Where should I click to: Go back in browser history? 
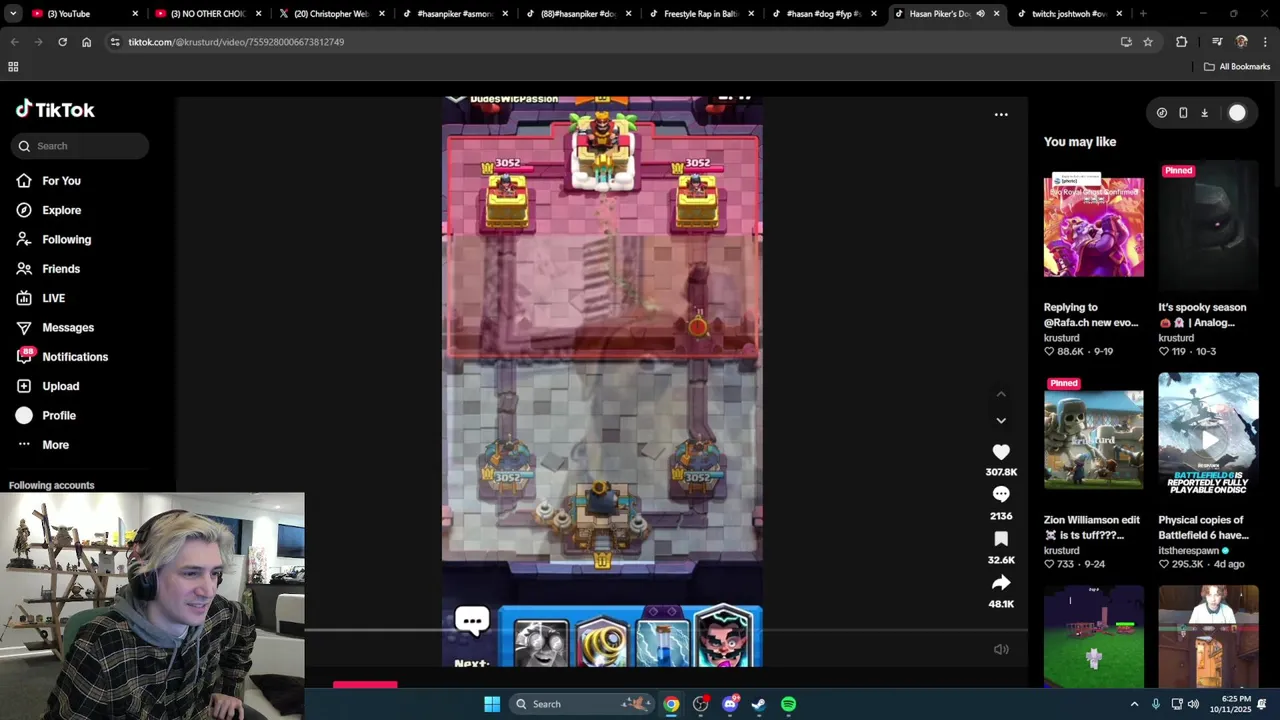tap(14, 42)
